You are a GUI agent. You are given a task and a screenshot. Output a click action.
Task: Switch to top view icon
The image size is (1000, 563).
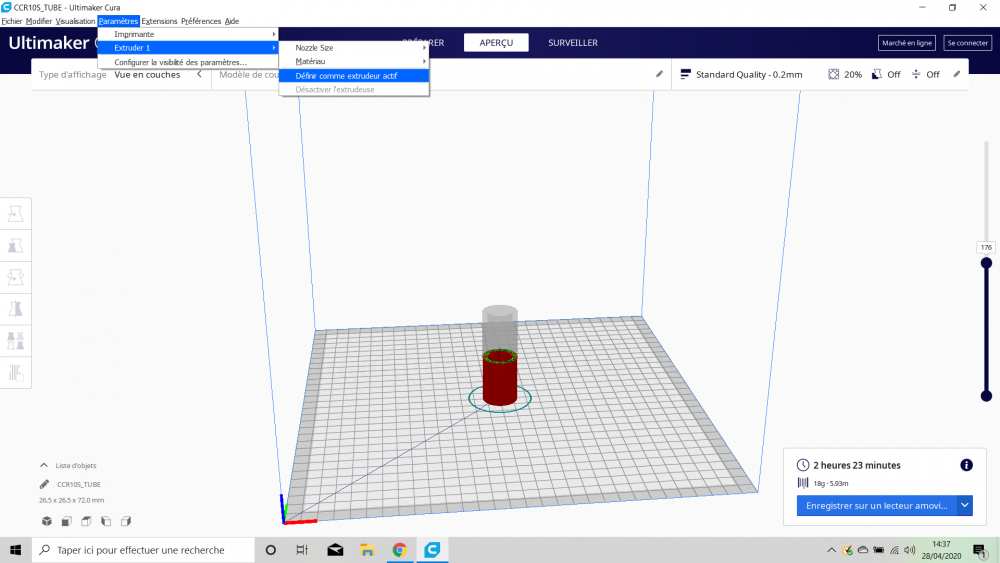[86, 521]
